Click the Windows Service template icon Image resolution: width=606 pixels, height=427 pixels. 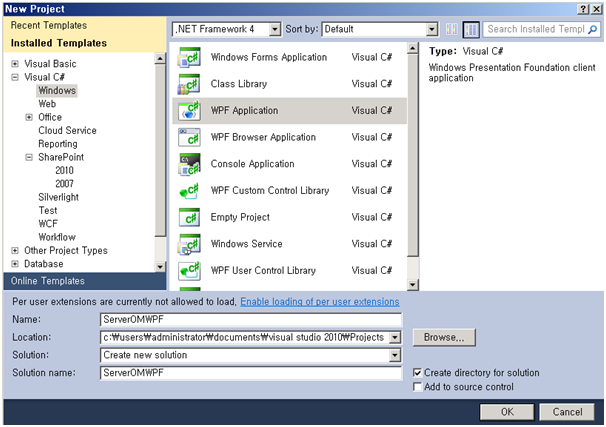pos(189,244)
